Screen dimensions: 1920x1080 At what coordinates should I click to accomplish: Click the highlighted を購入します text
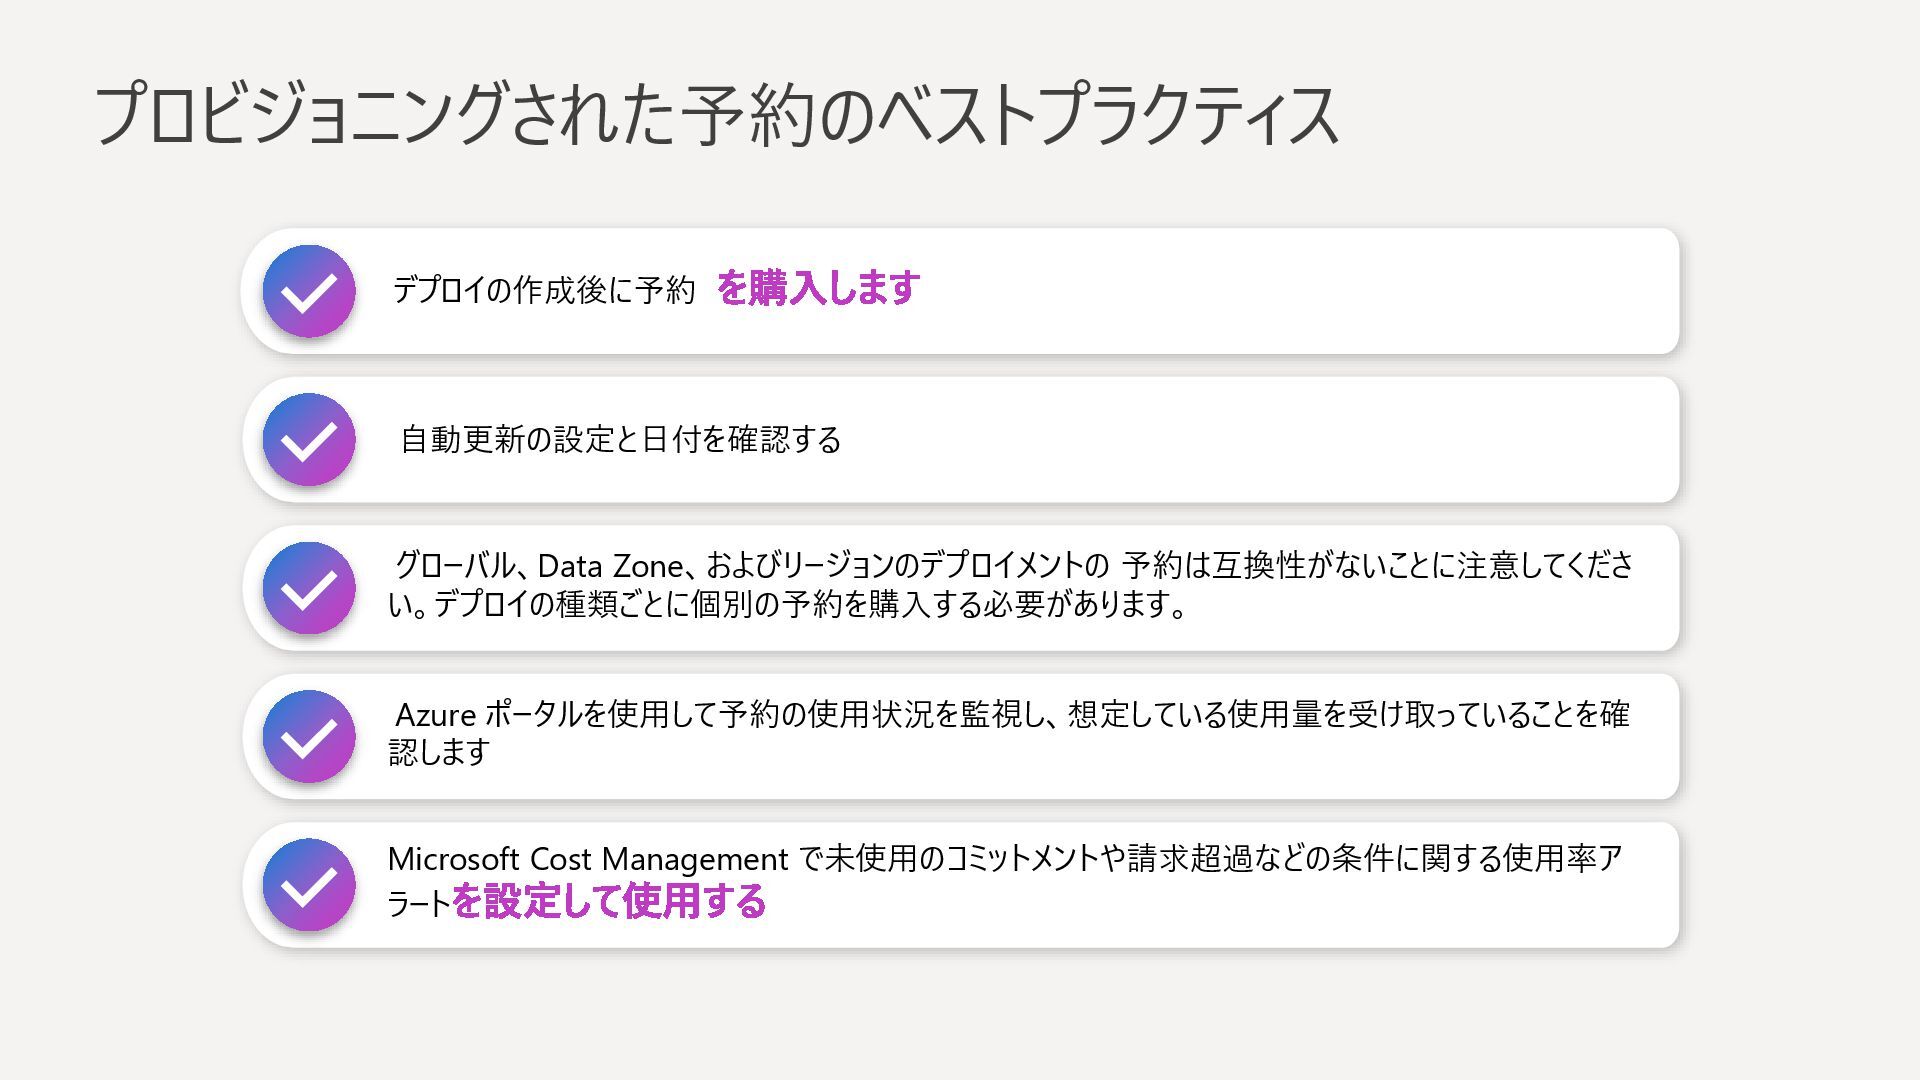point(817,289)
